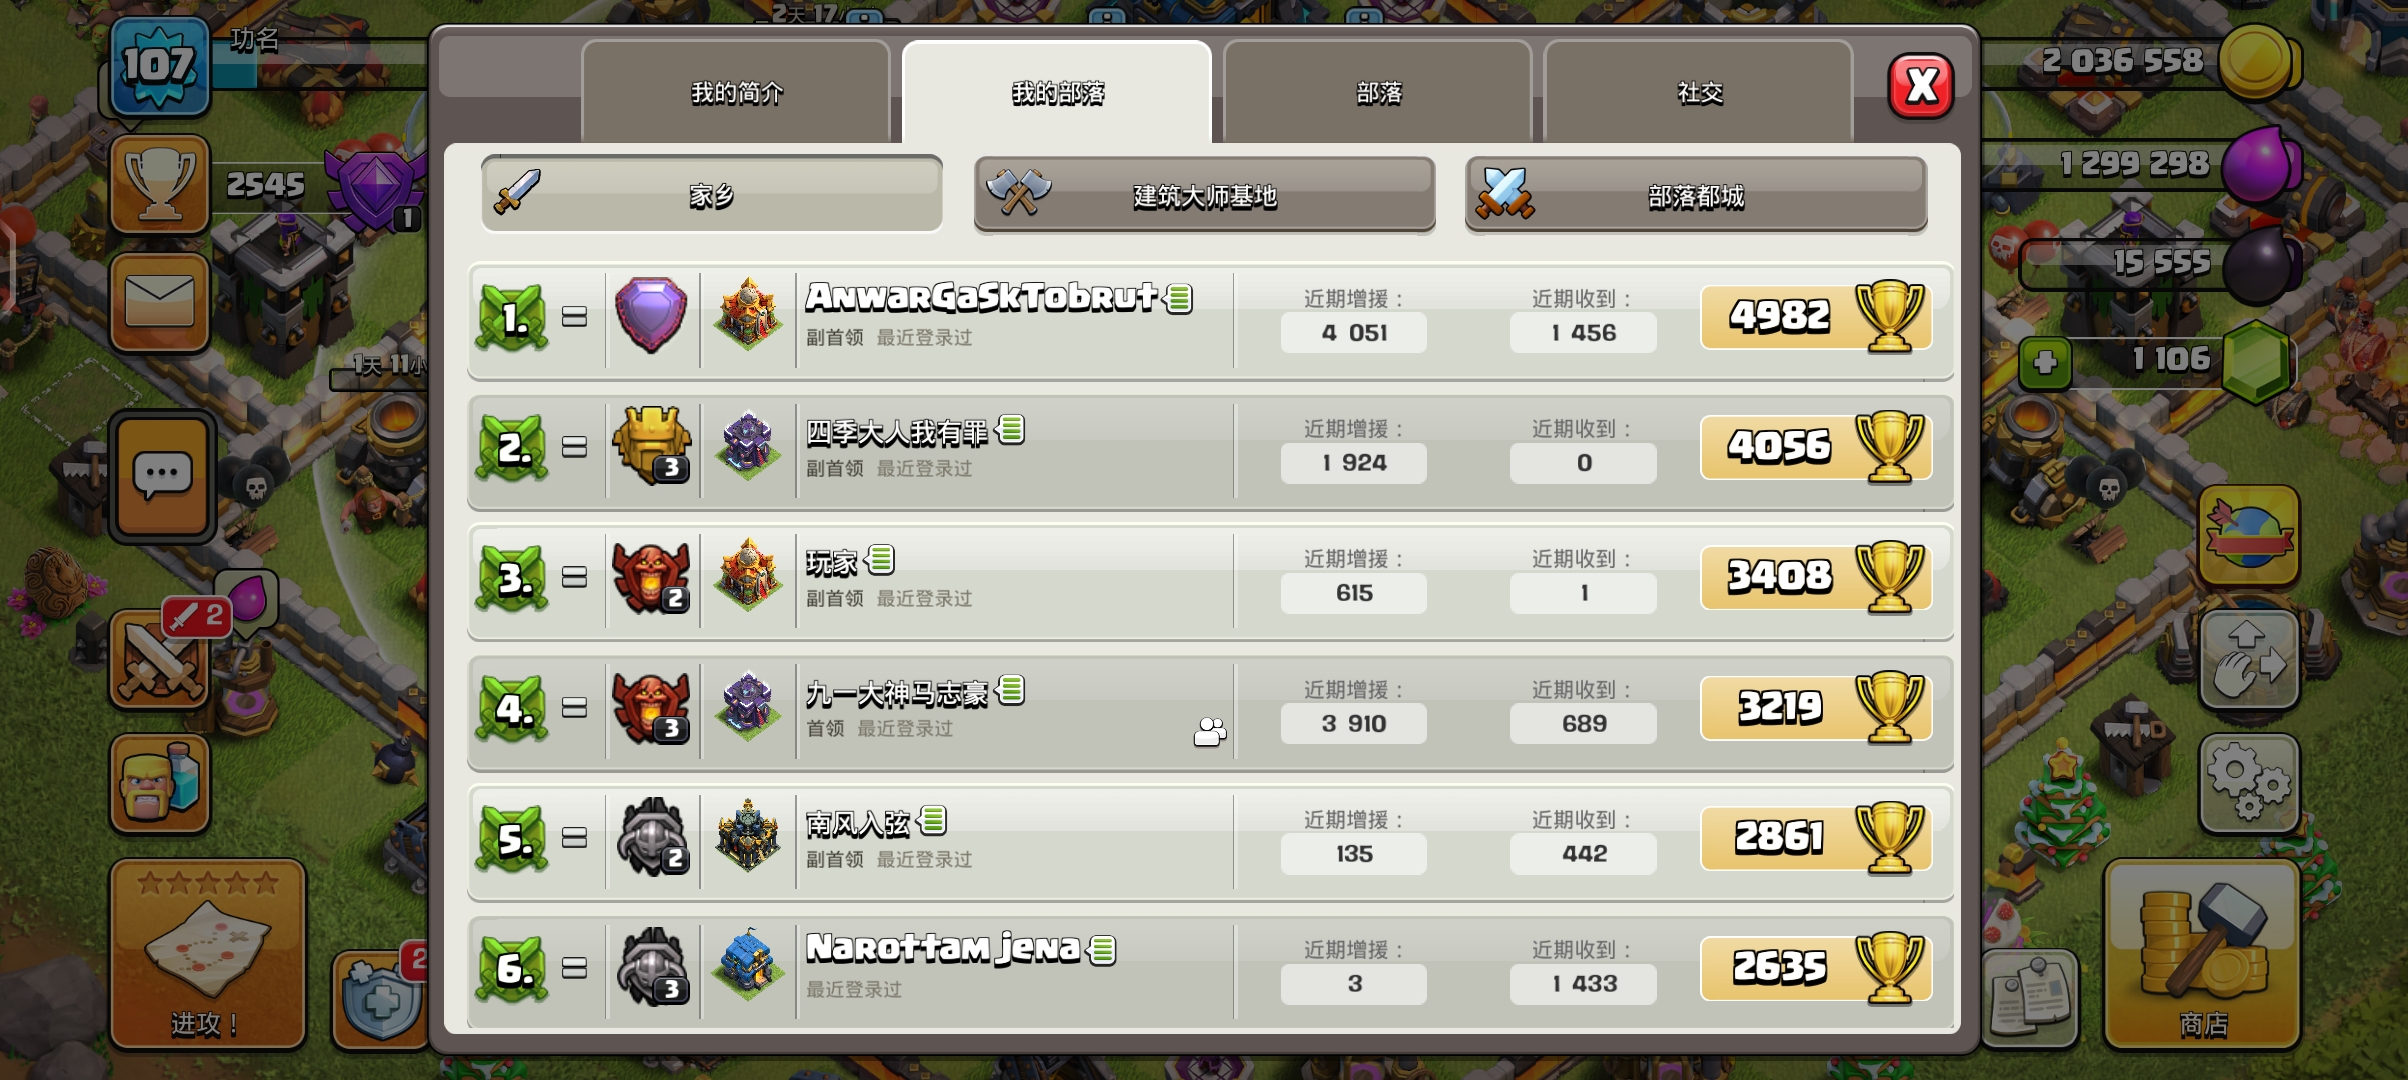This screenshot has width=2408, height=1080.
Task: Expand player AnwarGaSkTobRut's row options
Action: tap(1210, 320)
